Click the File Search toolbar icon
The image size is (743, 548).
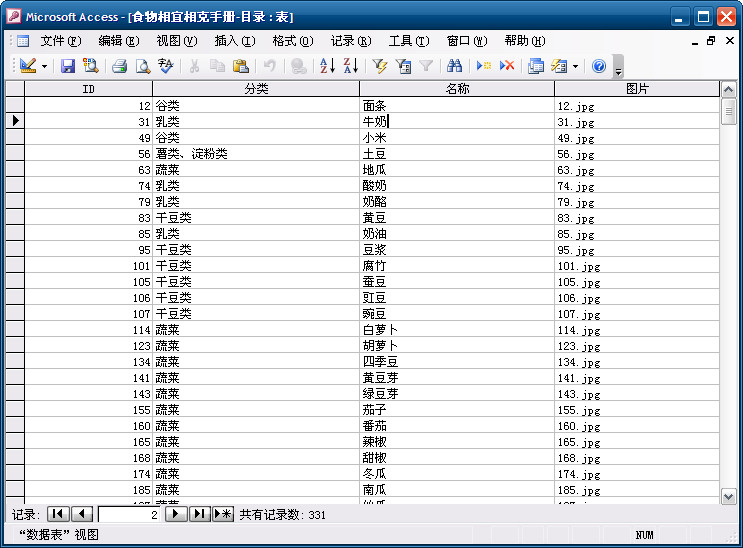tap(91, 66)
